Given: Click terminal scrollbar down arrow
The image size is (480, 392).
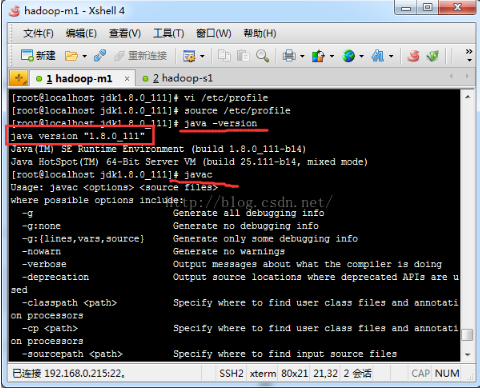Looking at the screenshot, I should (x=468, y=355).
